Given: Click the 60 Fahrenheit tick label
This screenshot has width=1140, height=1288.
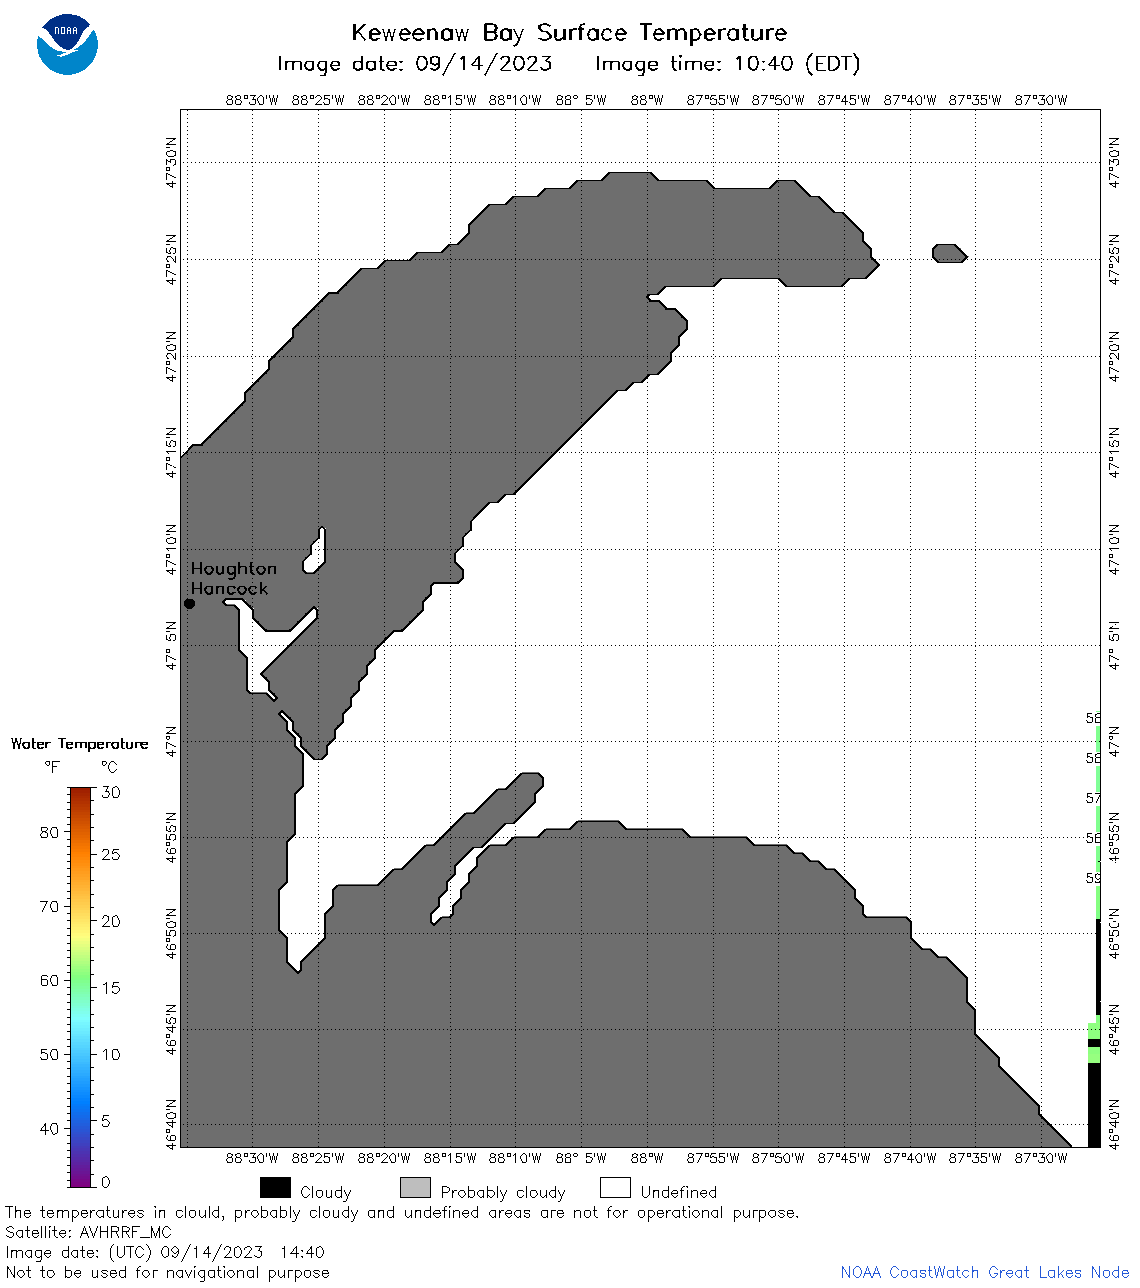Looking at the screenshot, I should coord(49,980).
